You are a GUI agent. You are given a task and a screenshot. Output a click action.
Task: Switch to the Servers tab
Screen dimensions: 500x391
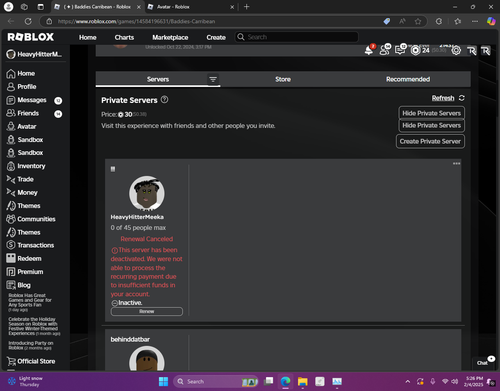coord(158,79)
